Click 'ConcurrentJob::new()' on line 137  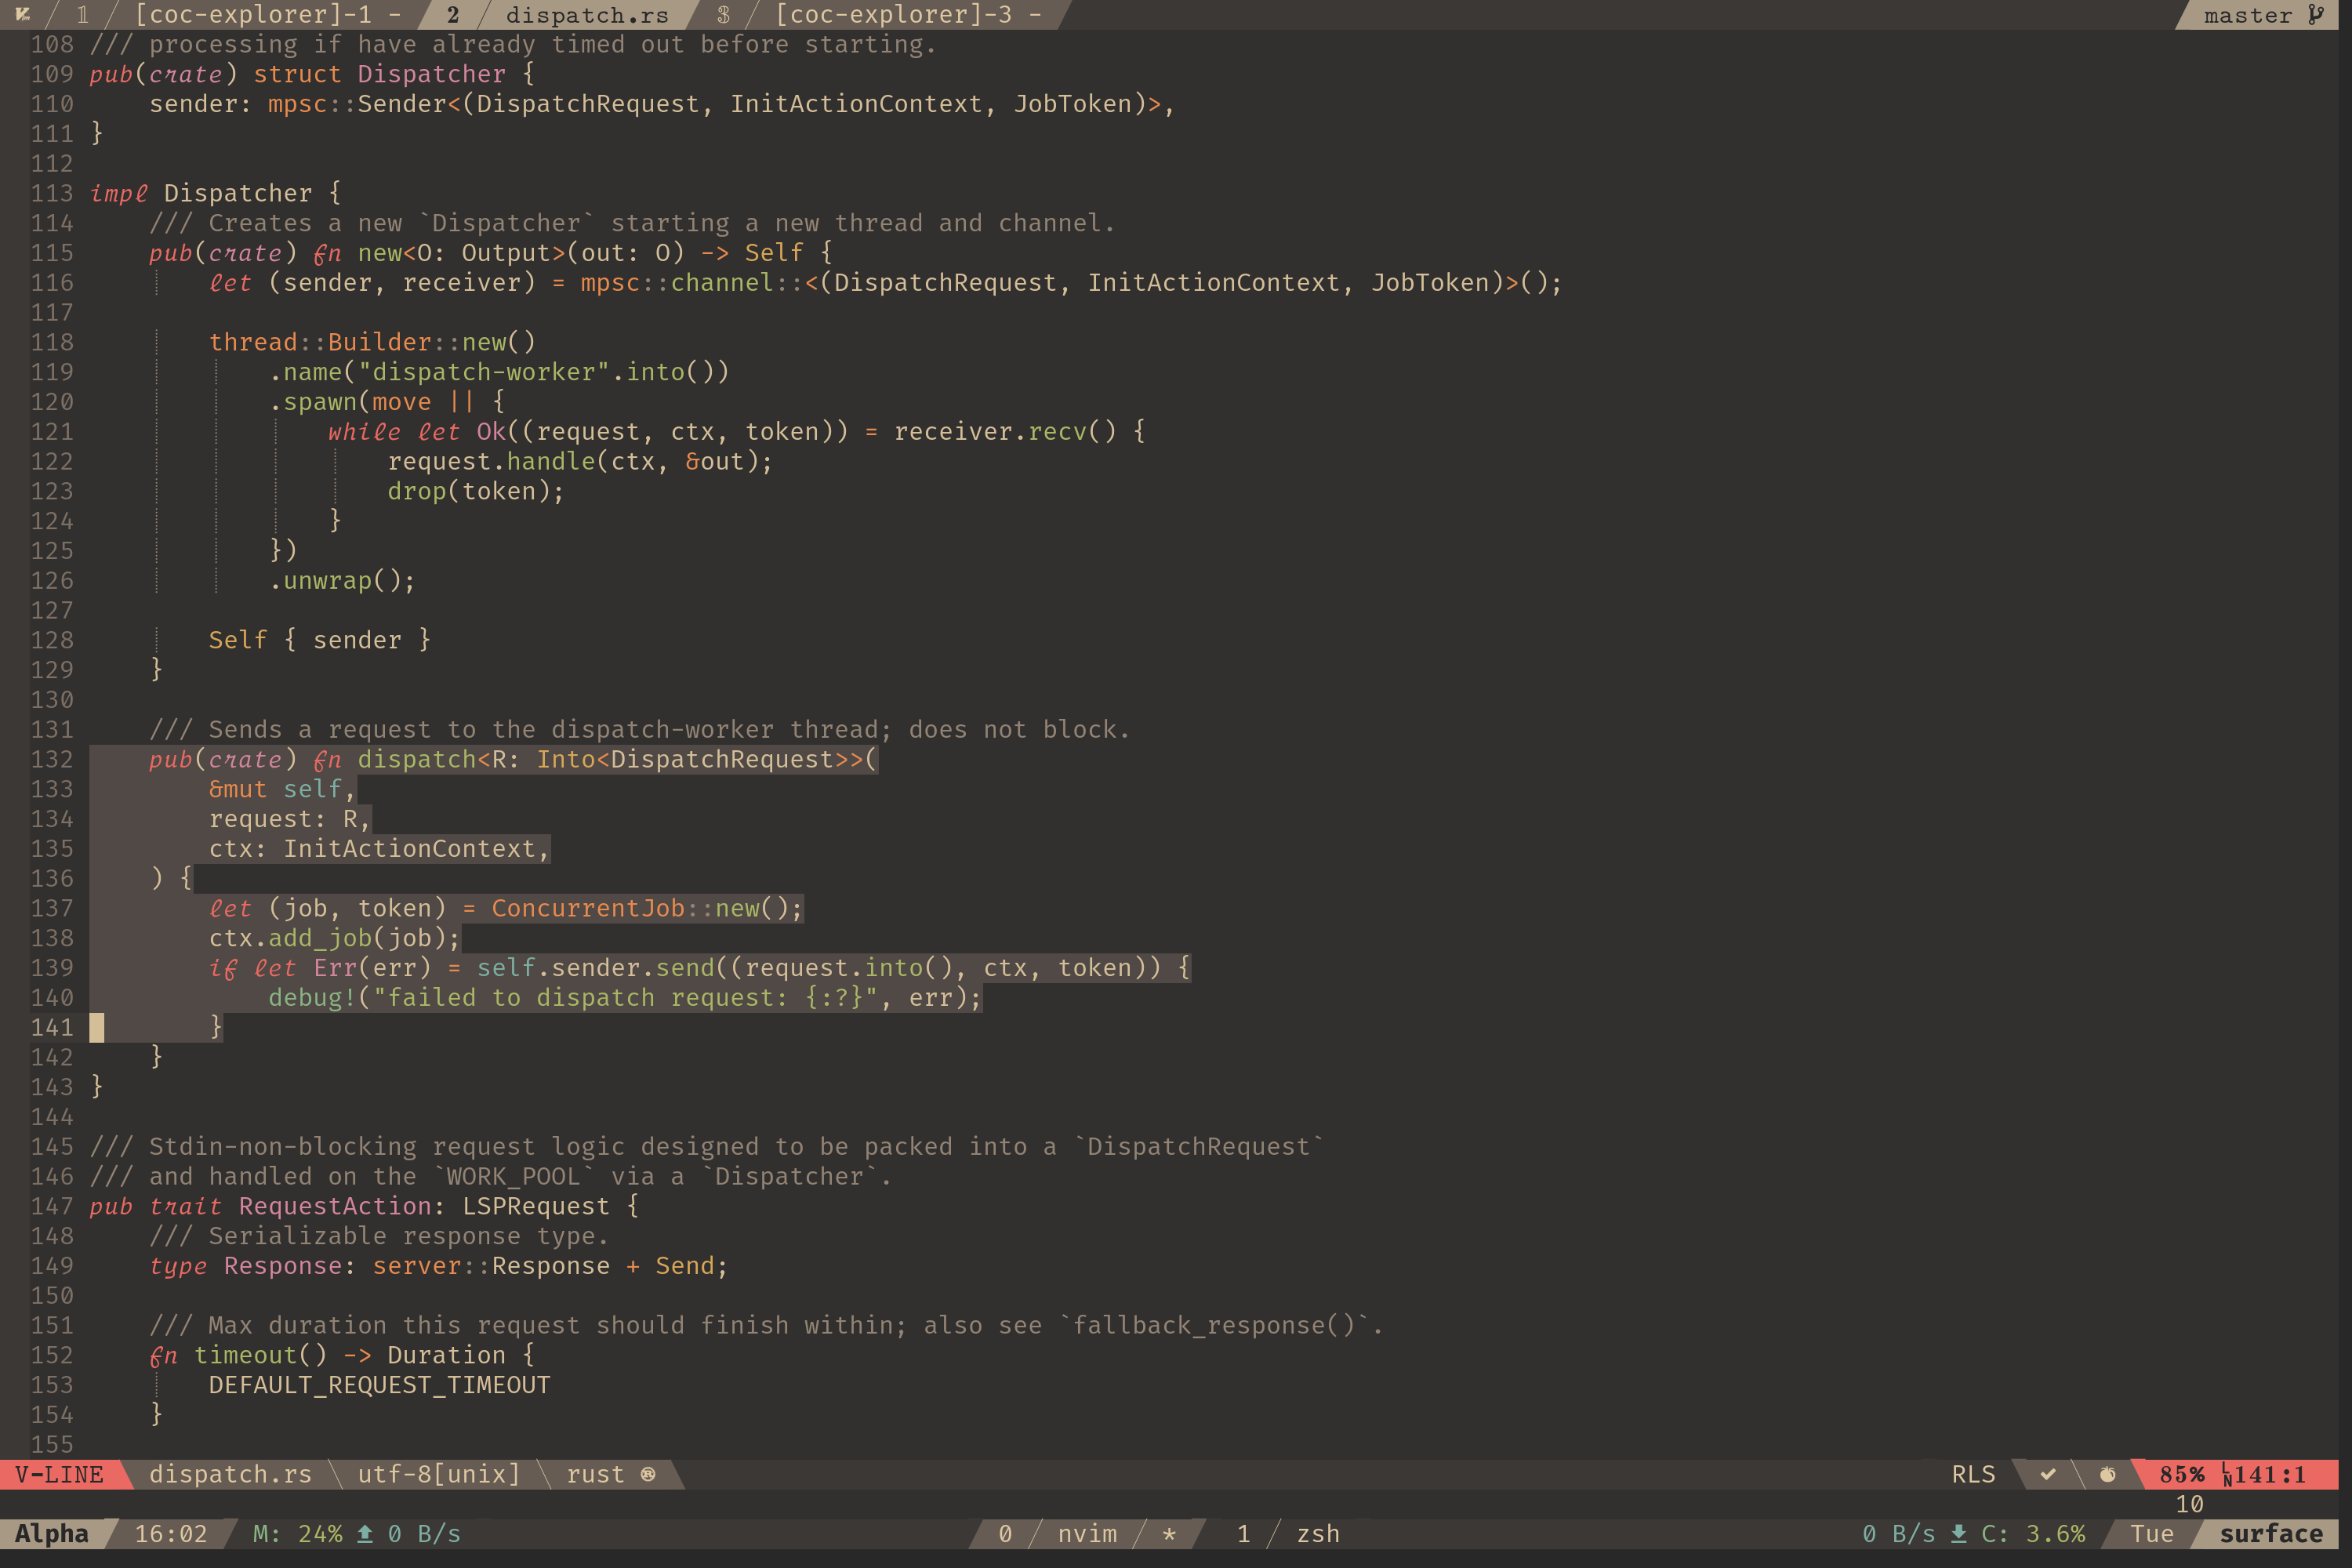pyautogui.click(x=640, y=908)
